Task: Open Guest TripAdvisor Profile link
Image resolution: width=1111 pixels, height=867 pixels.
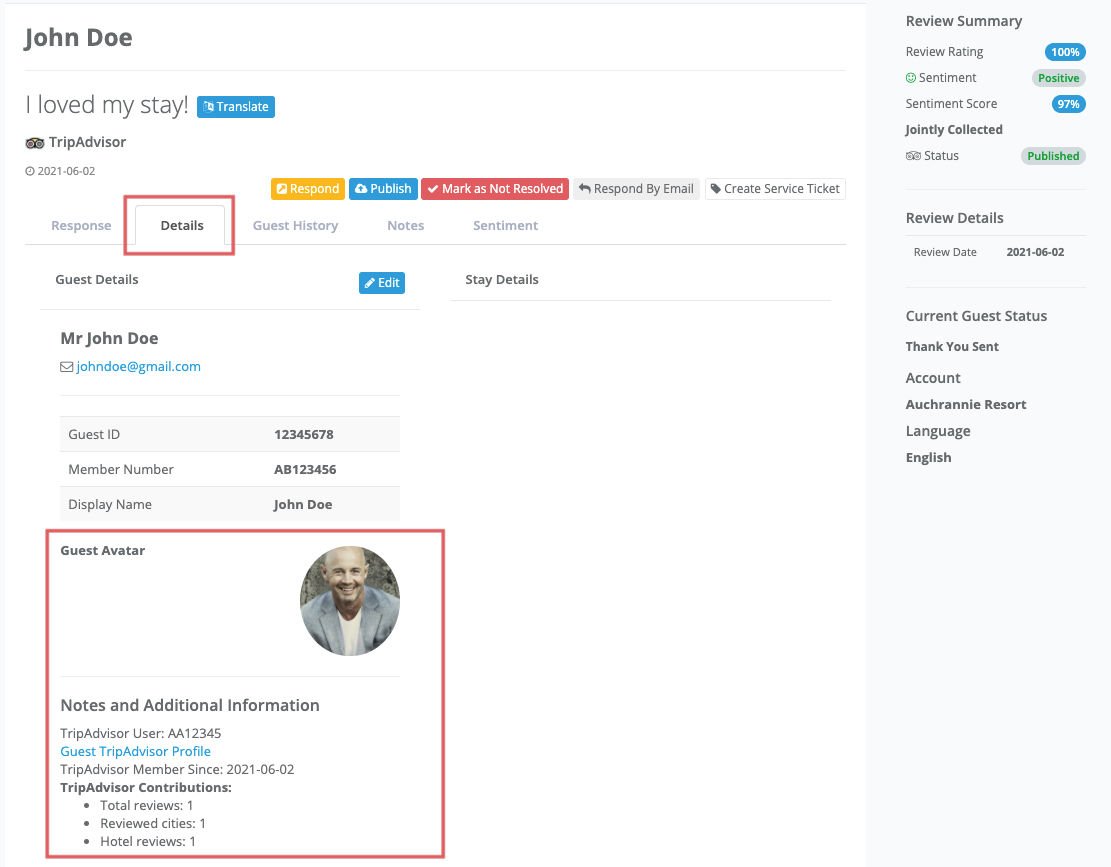Action: click(135, 751)
